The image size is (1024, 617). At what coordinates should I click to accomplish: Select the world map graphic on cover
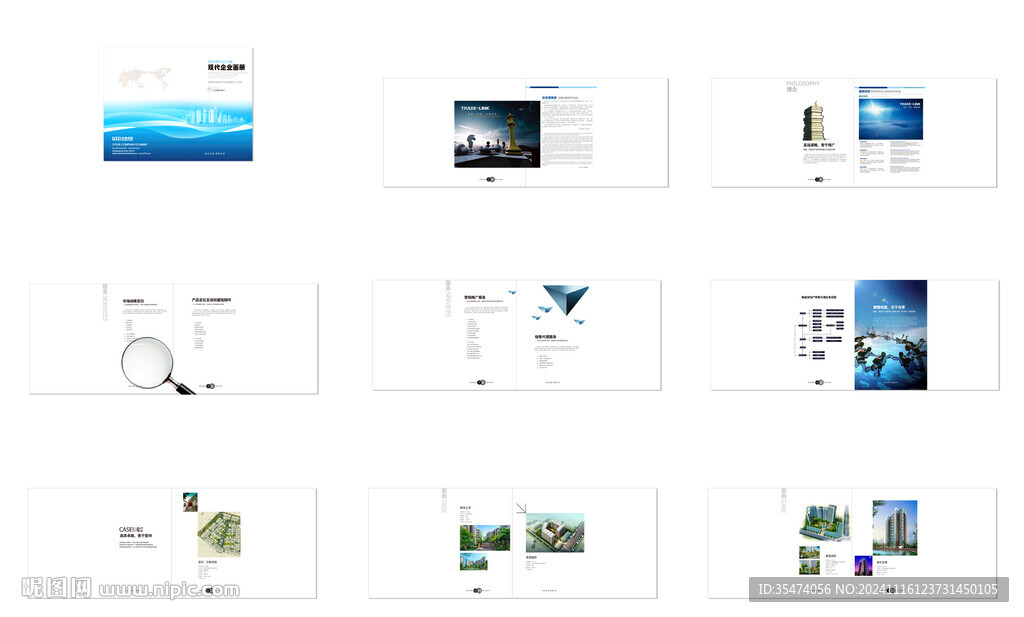pos(145,79)
